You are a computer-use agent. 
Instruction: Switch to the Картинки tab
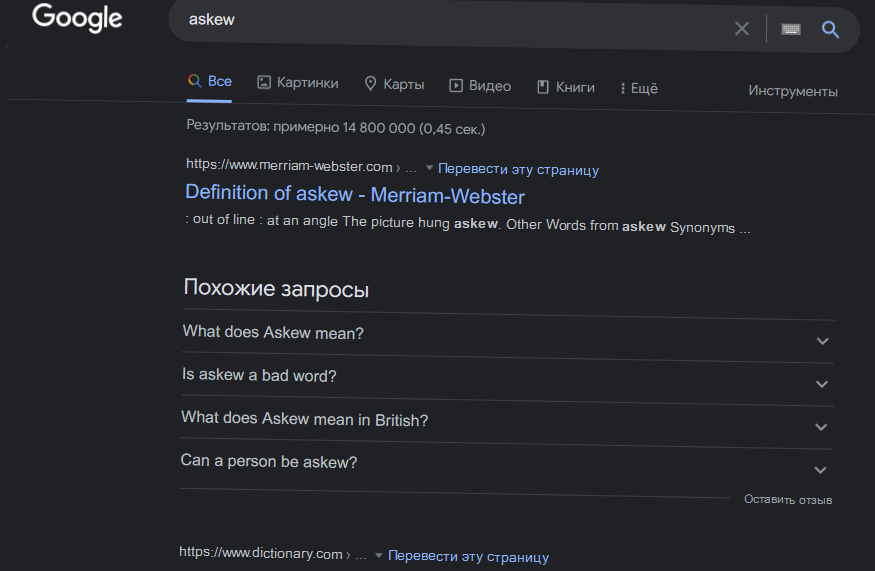(x=297, y=83)
